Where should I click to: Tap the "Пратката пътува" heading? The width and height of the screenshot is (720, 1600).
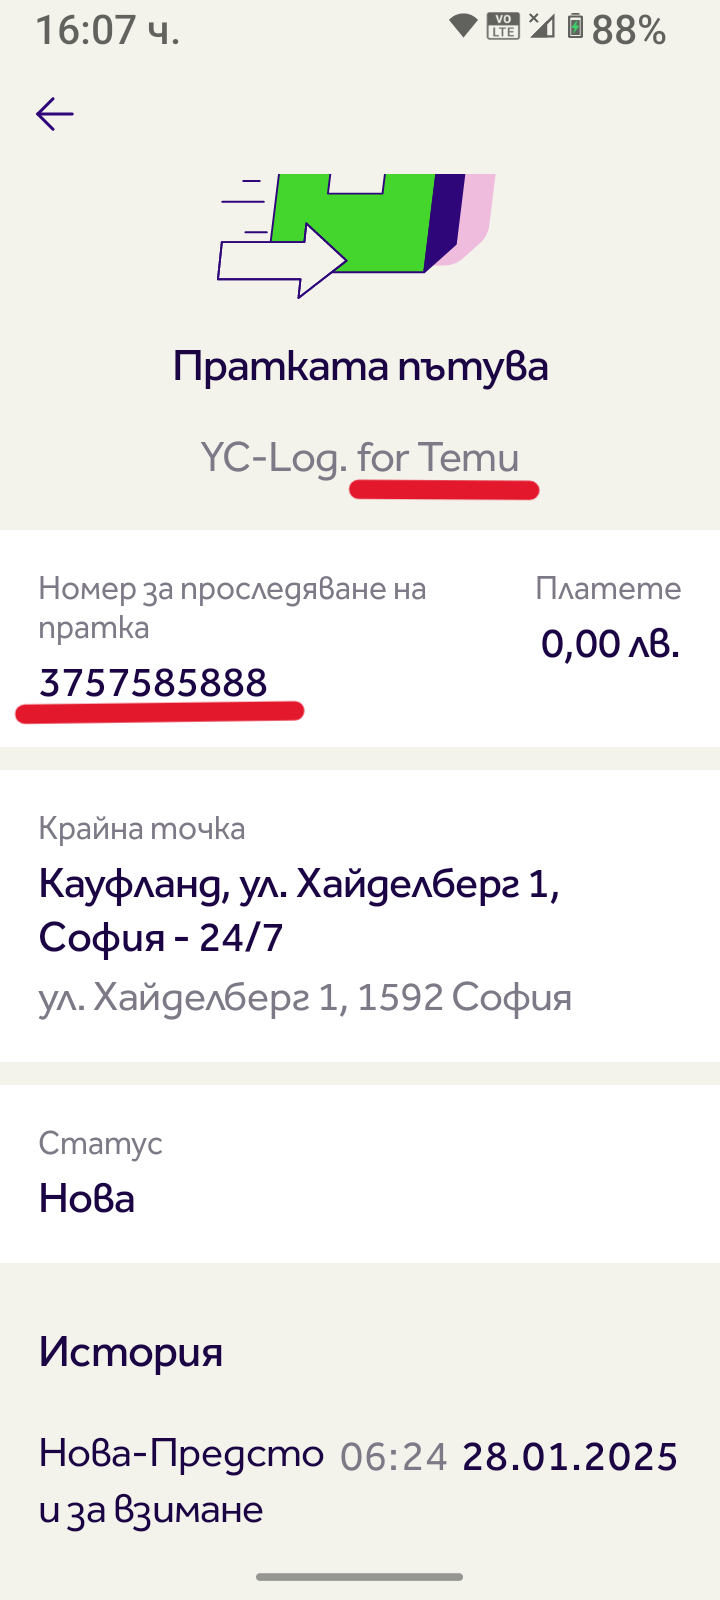click(x=360, y=366)
